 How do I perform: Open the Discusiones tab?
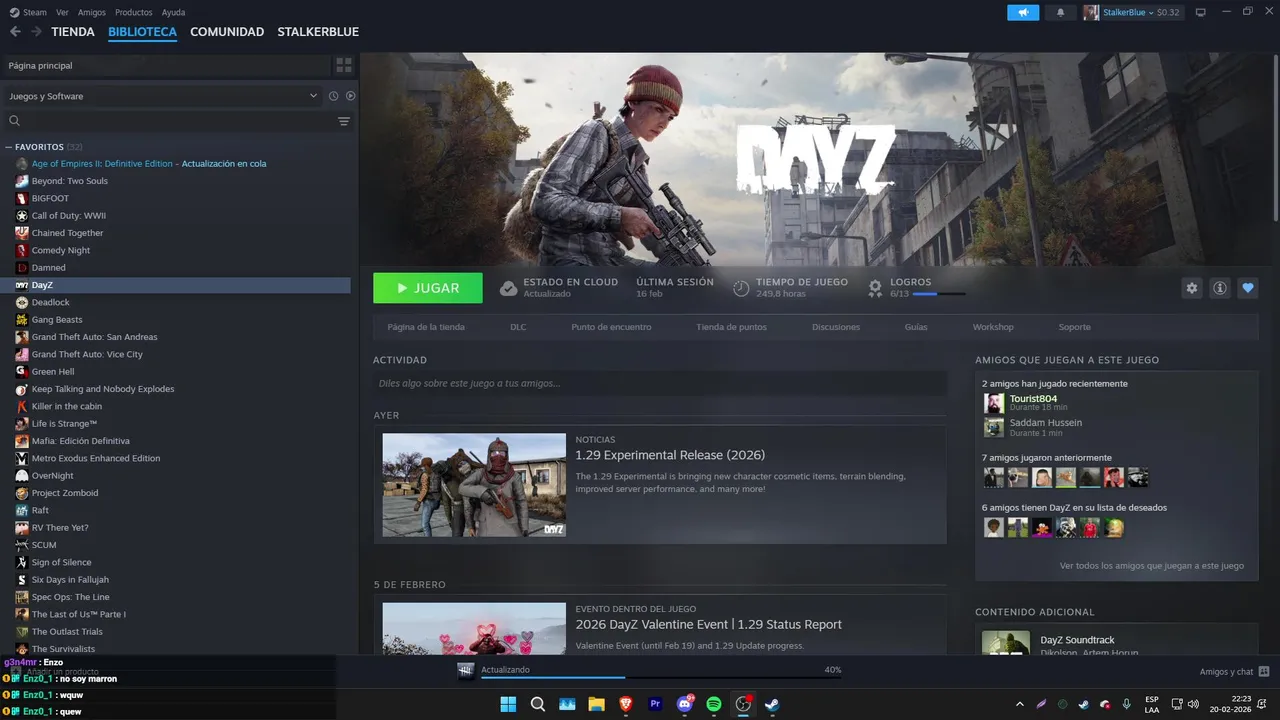tap(836, 327)
